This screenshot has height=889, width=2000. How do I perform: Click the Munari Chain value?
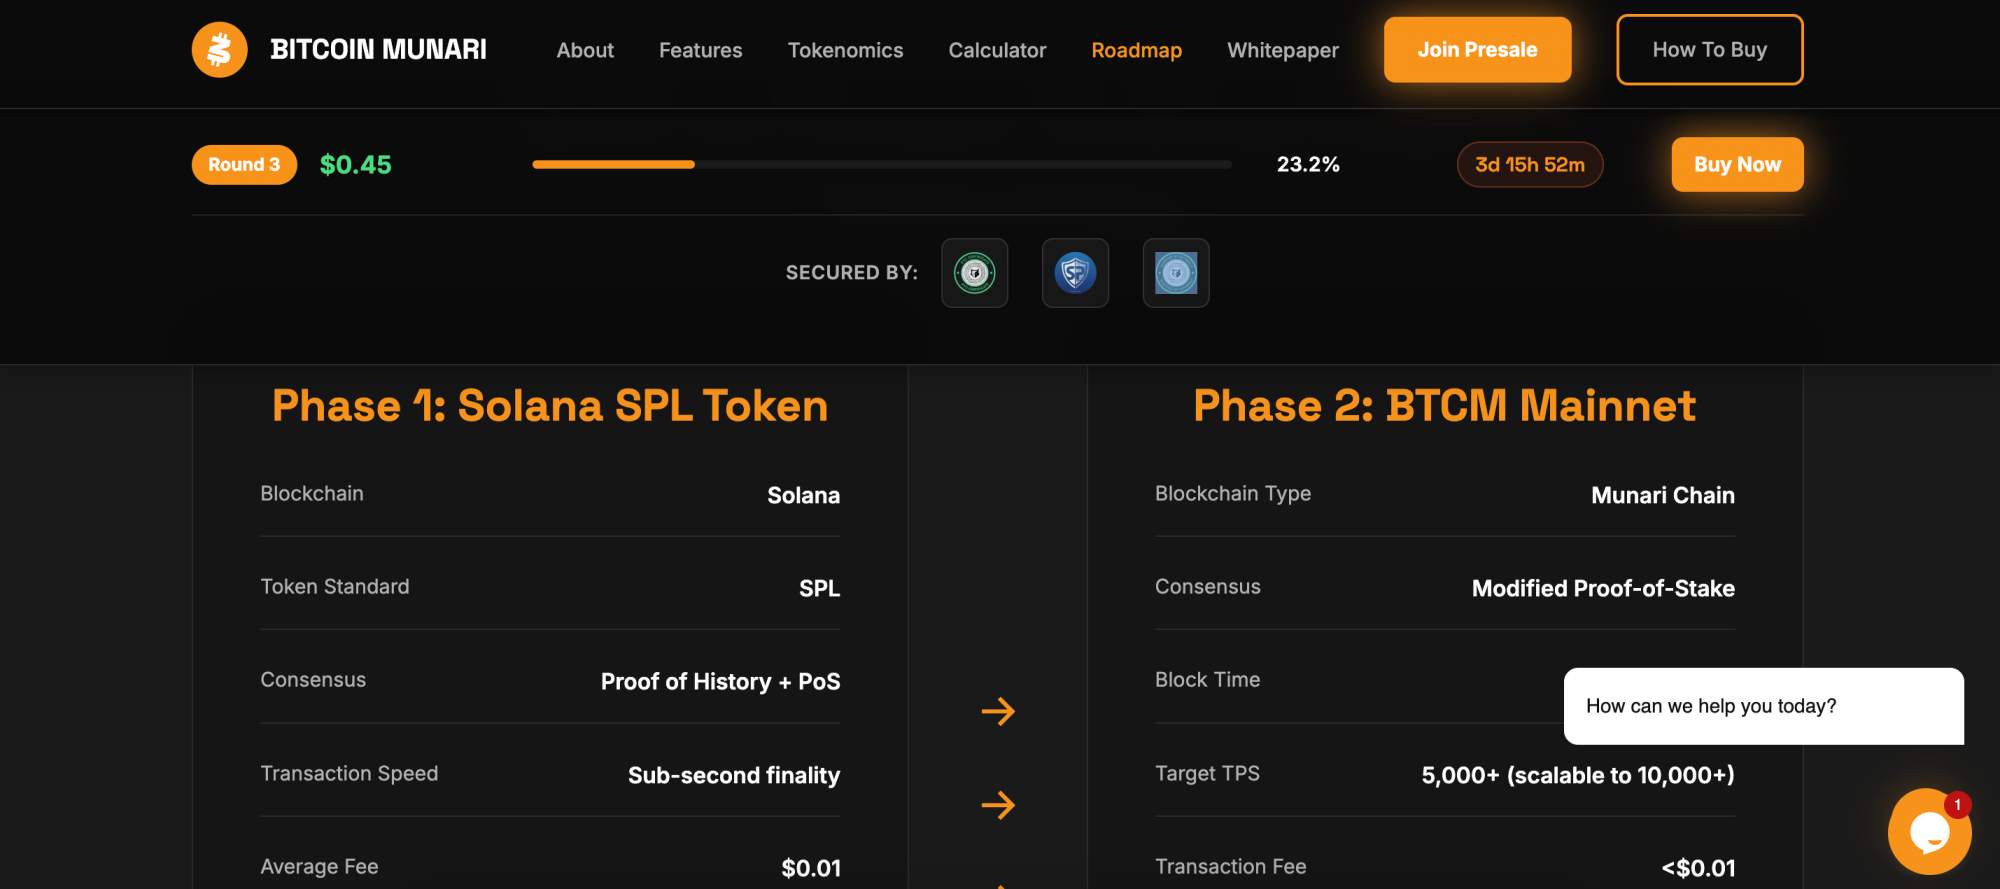[x=1662, y=495]
